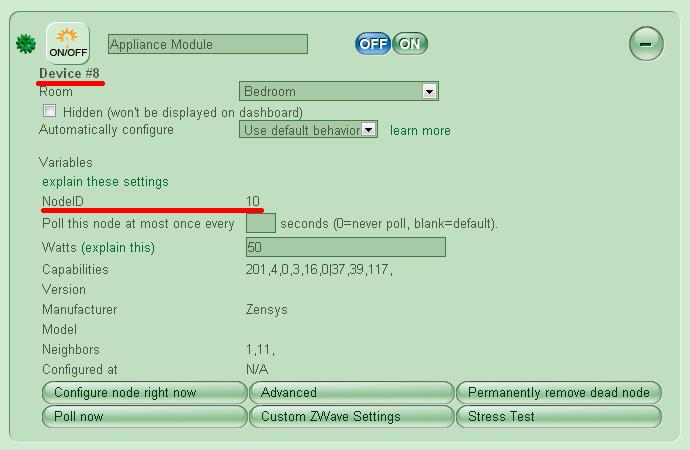Click the Appliance Module name field
Viewport: 690px width, 450px height.
[x=207, y=44]
